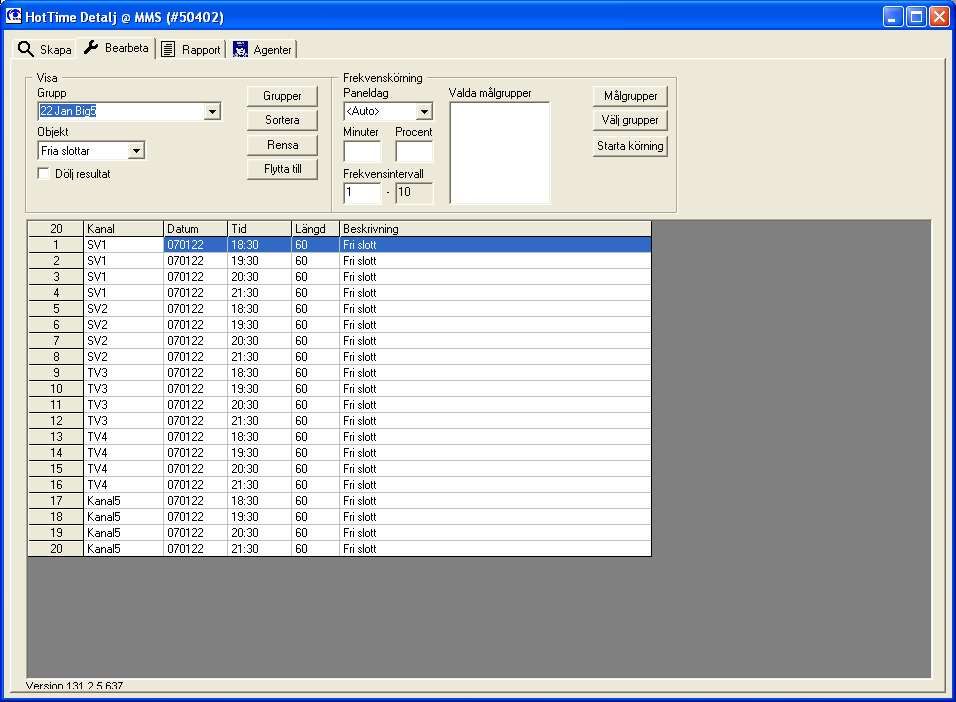Click length 60 in row 11
This screenshot has height=702, width=956.
click(x=315, y=405)
